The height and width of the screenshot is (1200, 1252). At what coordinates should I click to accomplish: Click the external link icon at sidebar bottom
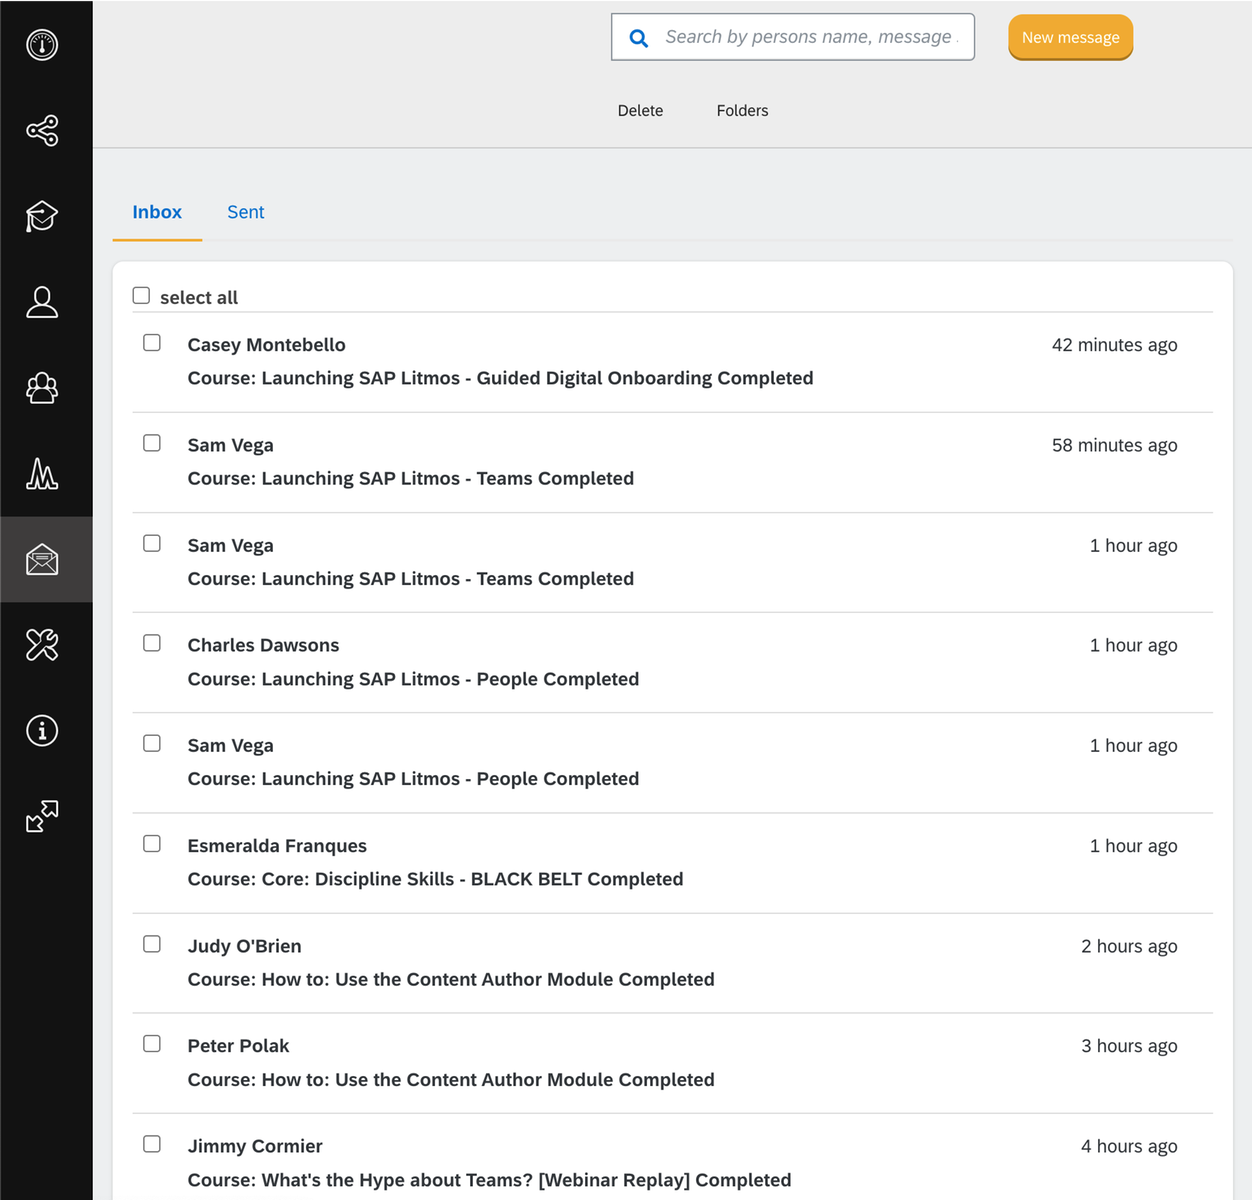pos(41,817)
